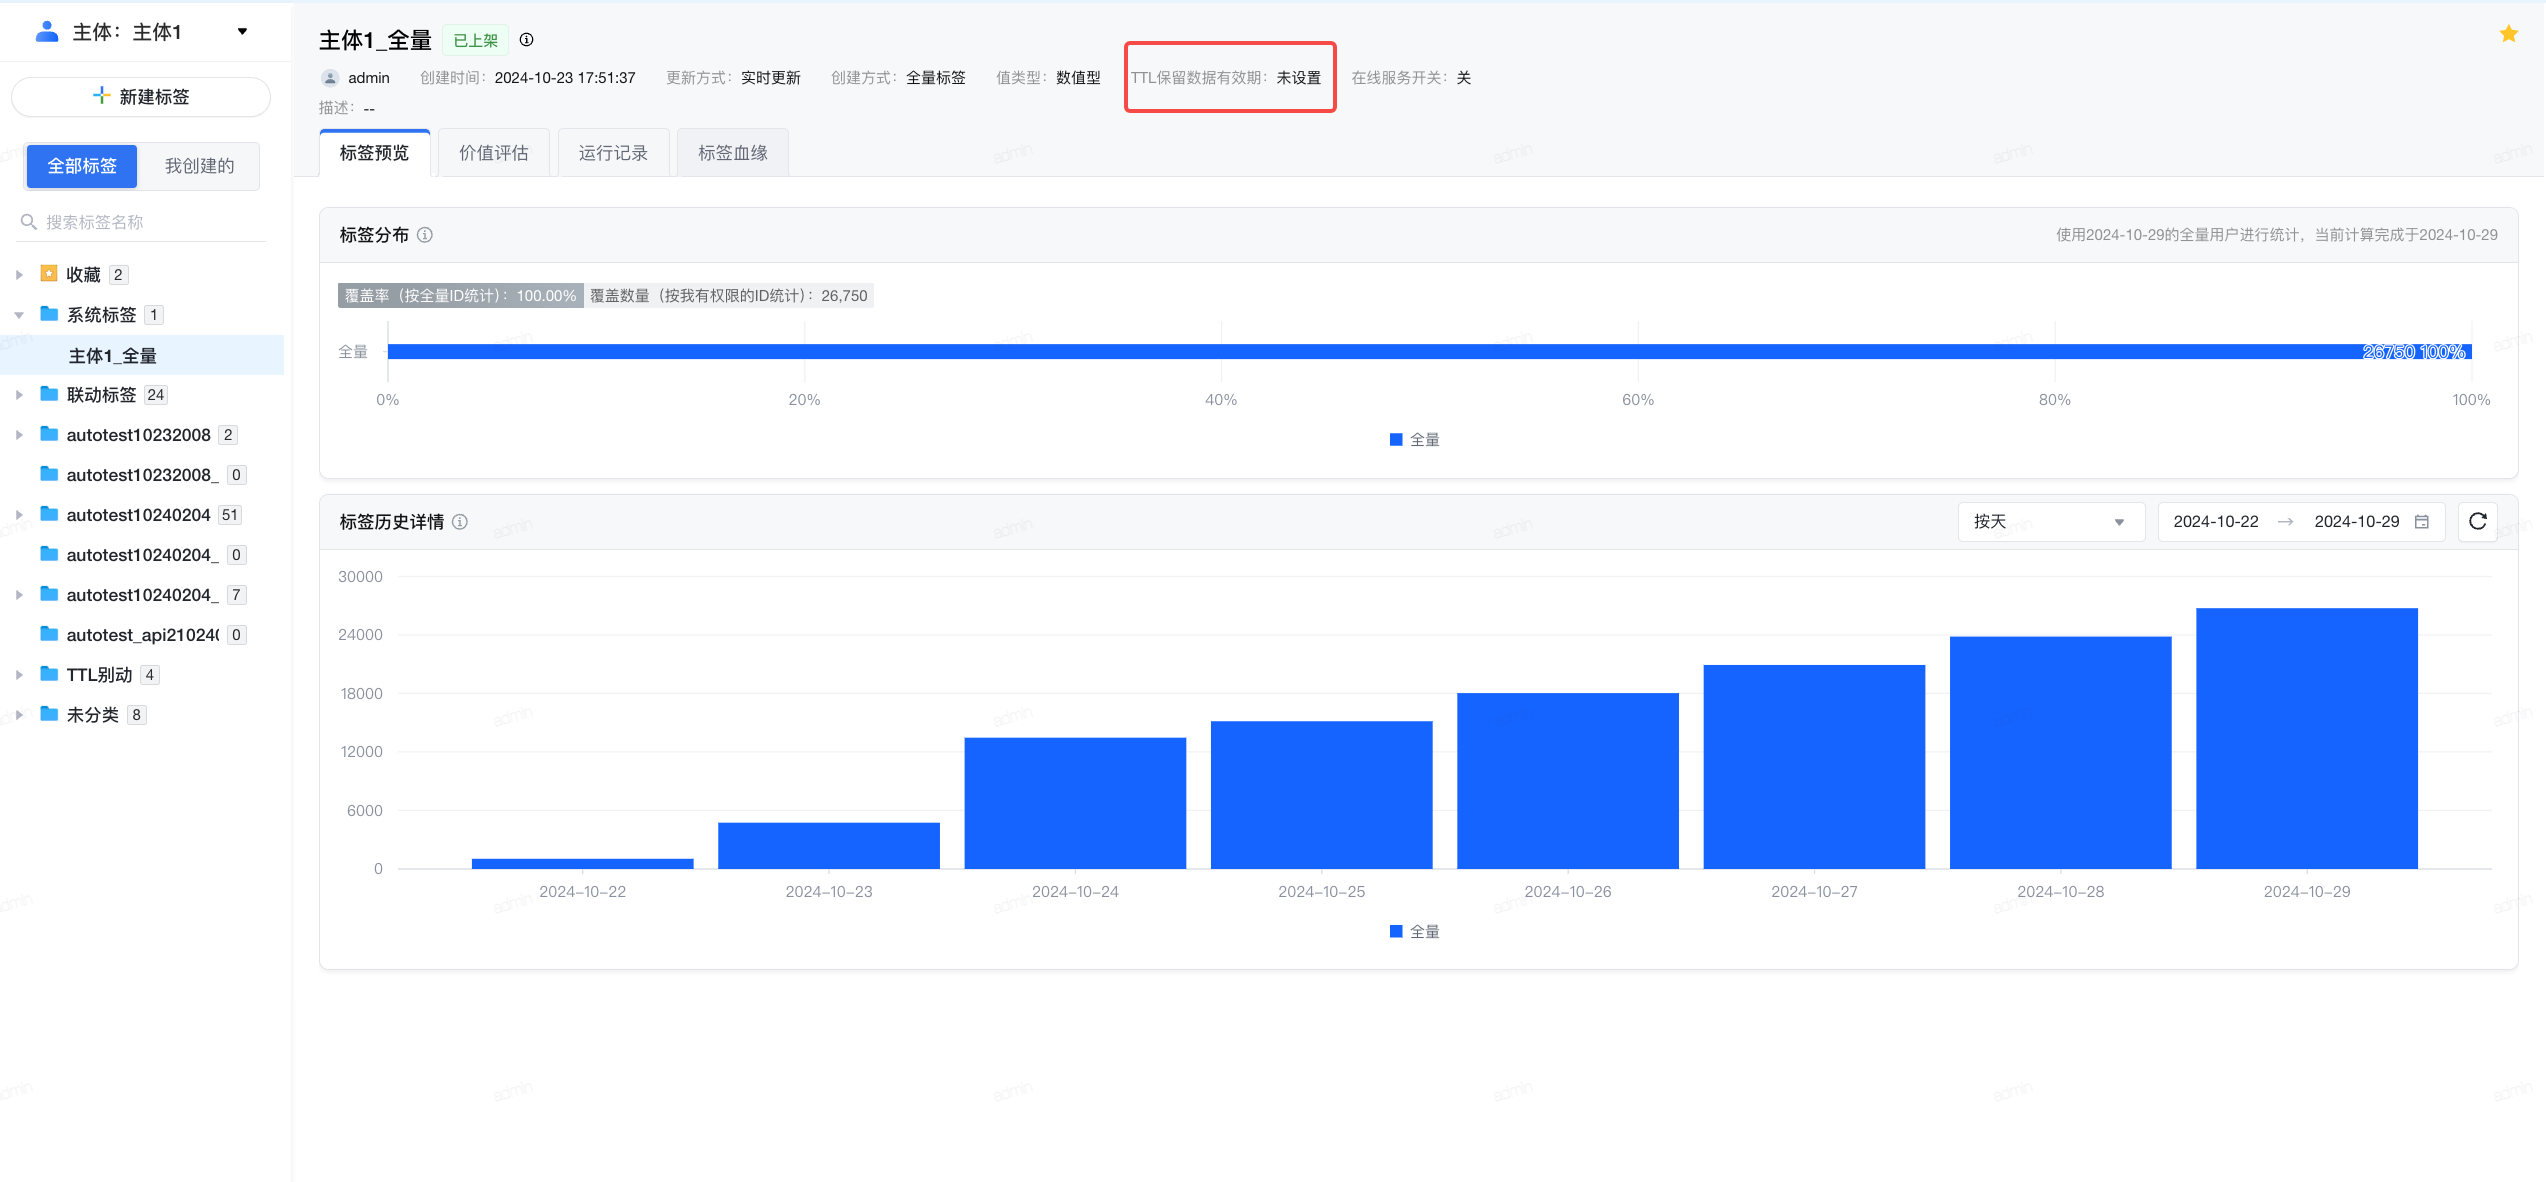Click info icon beside 标签分布 title

tap(425, 235)
